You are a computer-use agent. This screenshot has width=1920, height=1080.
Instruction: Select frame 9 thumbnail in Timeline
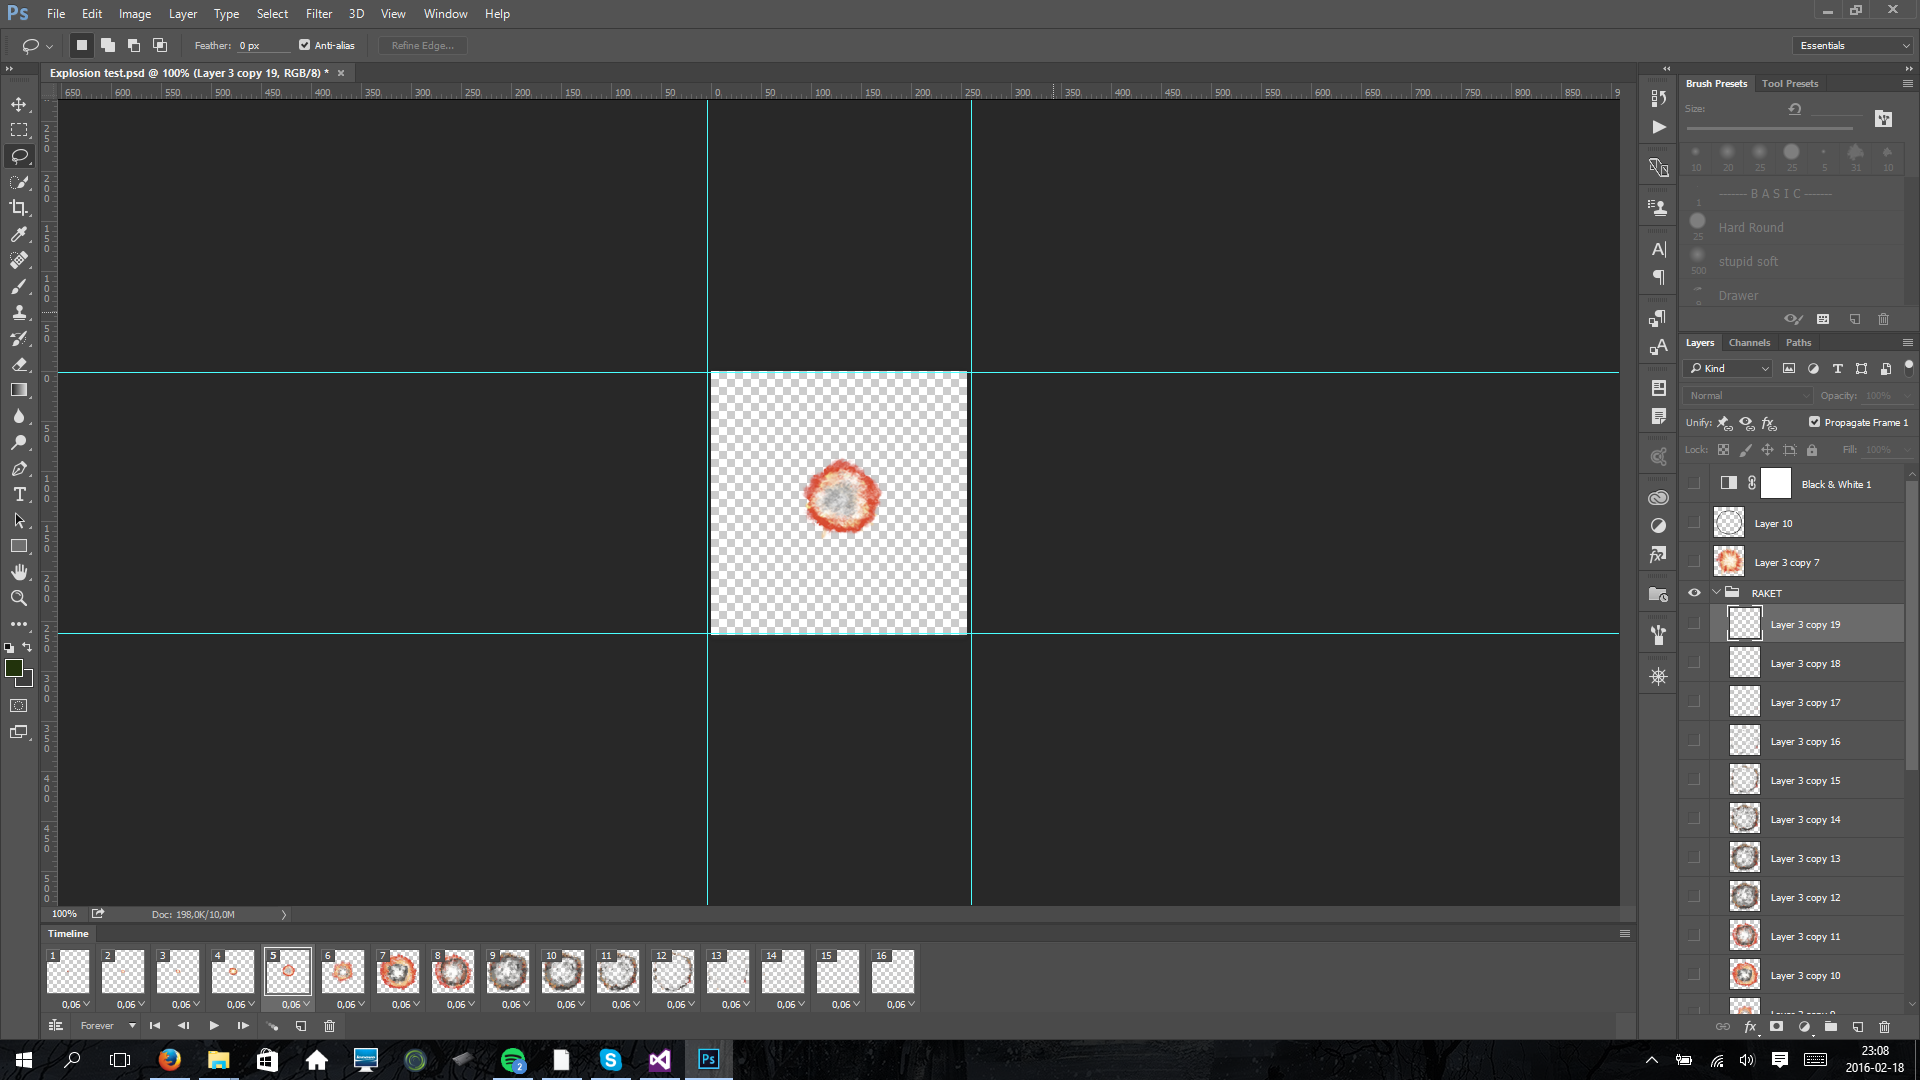click(508, 971)
